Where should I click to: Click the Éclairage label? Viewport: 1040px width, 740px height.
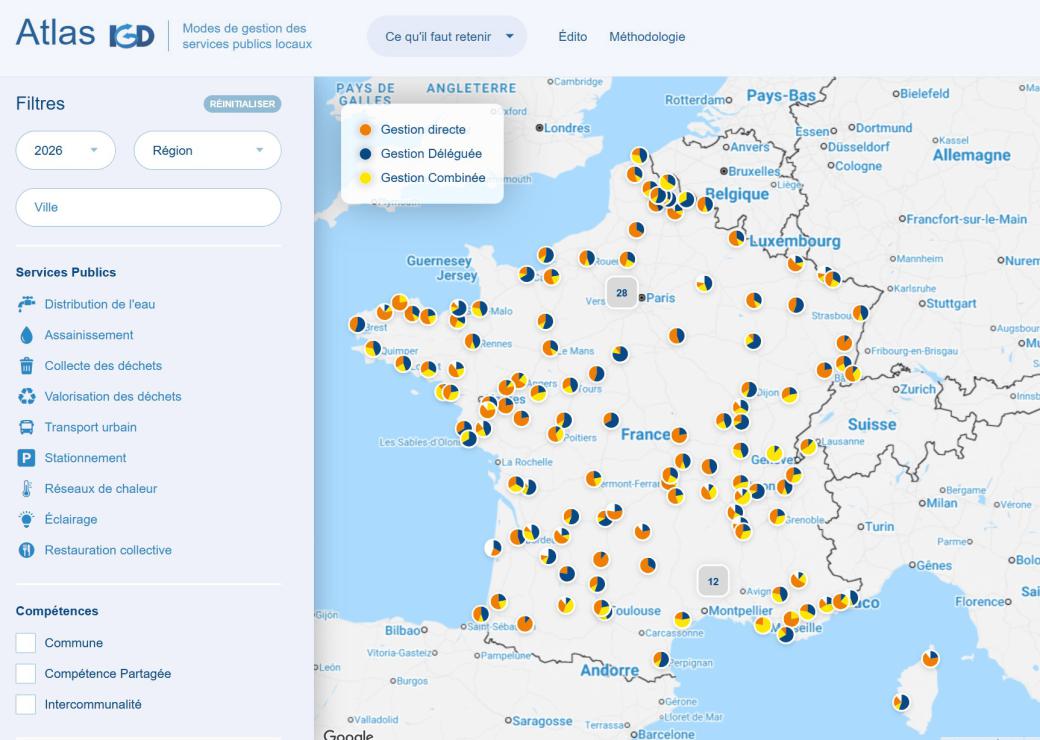click(71, 519)
